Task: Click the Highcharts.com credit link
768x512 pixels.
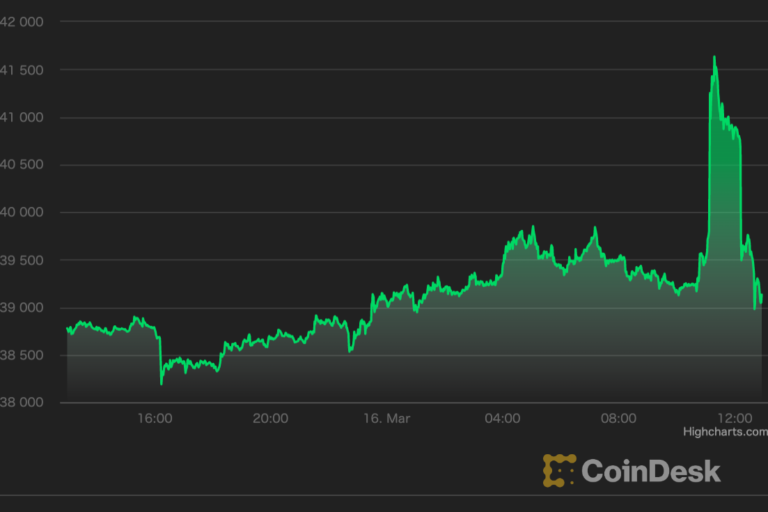Action: point(725,432)
